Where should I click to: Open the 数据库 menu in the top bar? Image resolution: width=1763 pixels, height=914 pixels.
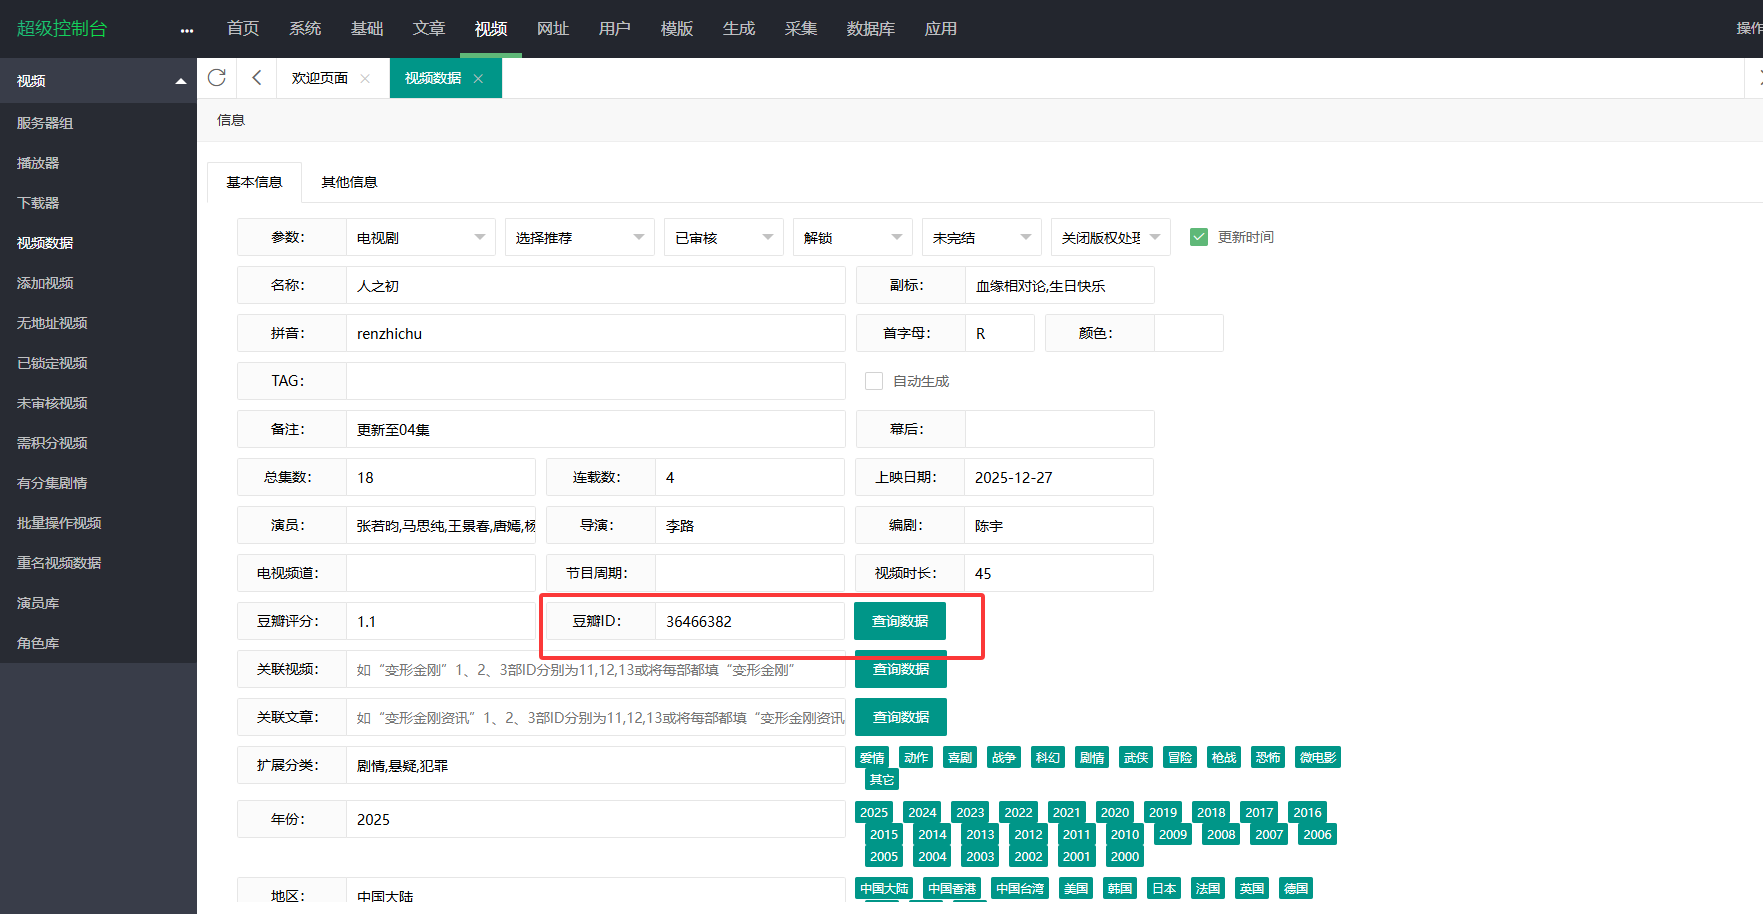pyautogui.click(x=870, y=29)
